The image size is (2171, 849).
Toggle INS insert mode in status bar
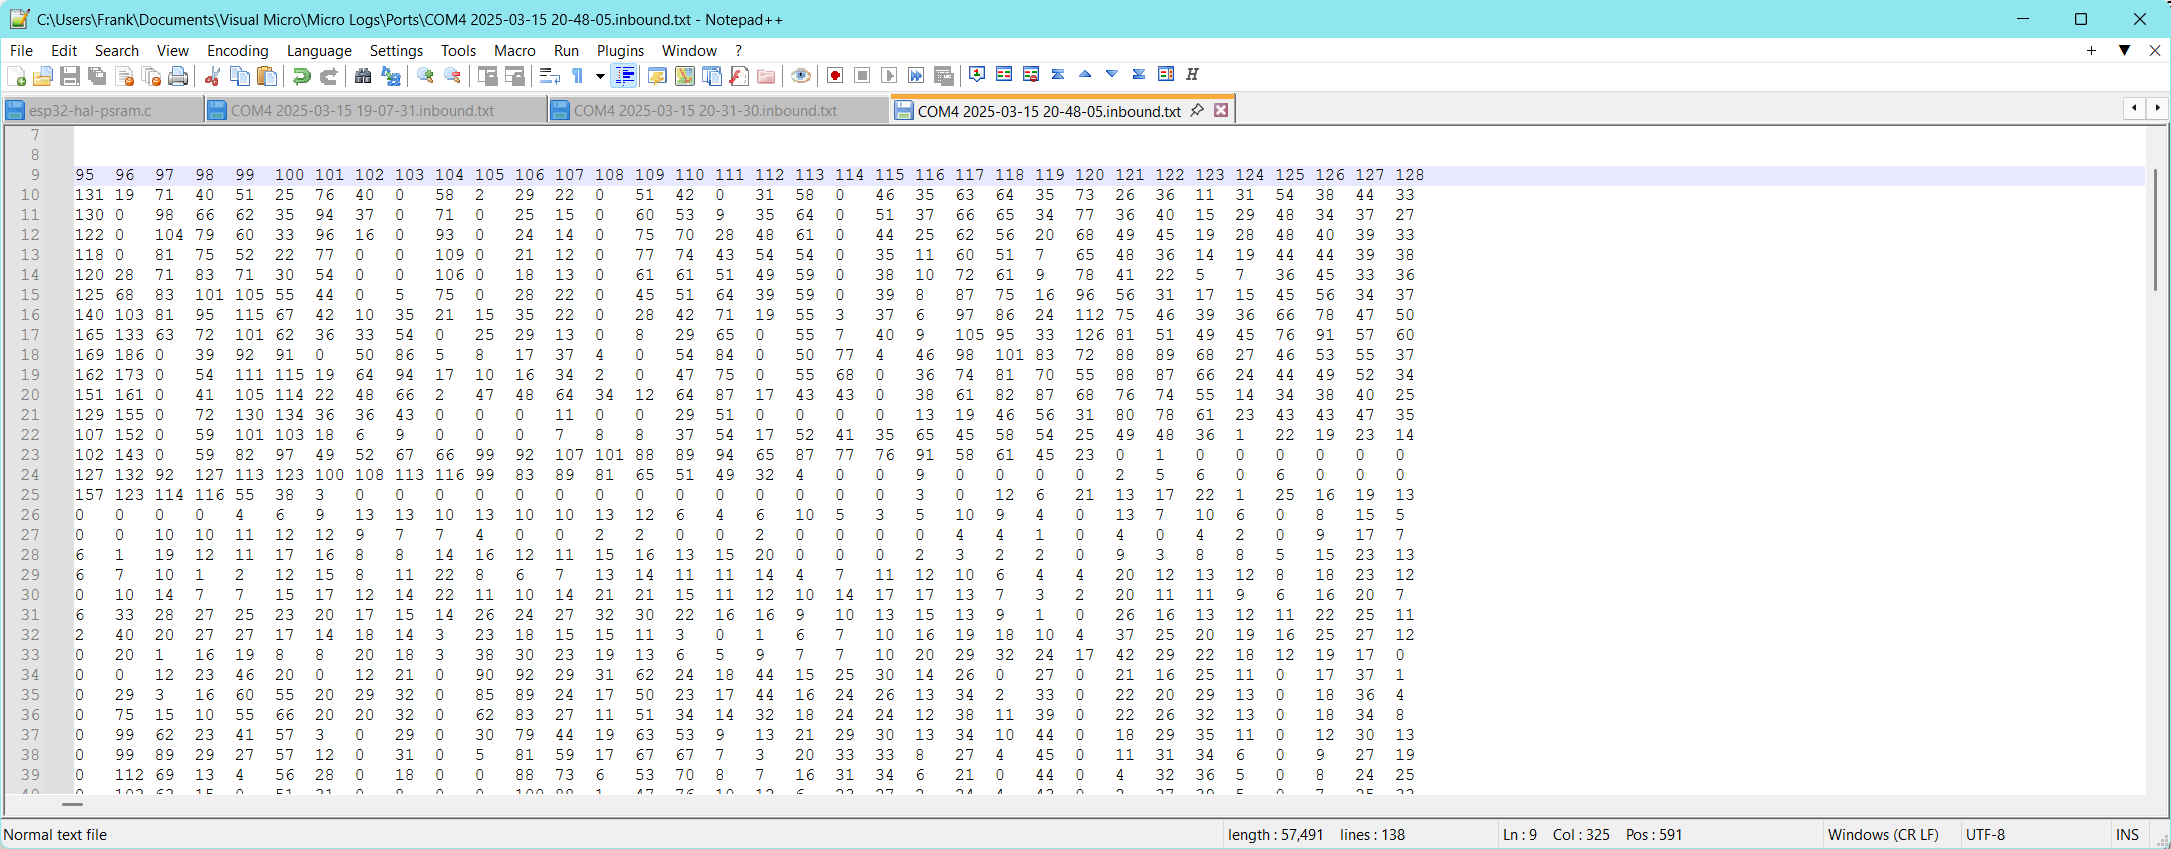2126,834
